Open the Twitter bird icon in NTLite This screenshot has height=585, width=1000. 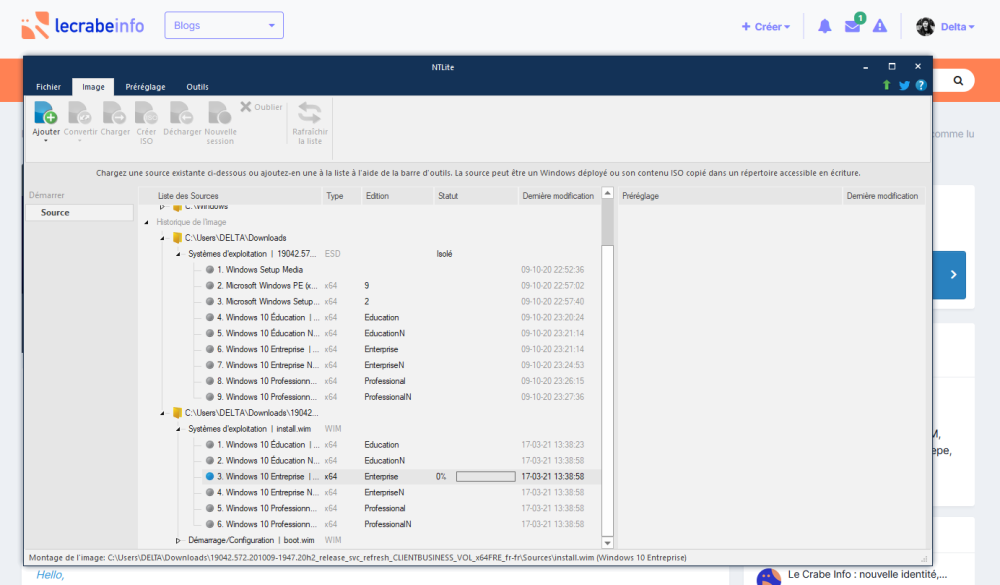(x=904, y=86)
